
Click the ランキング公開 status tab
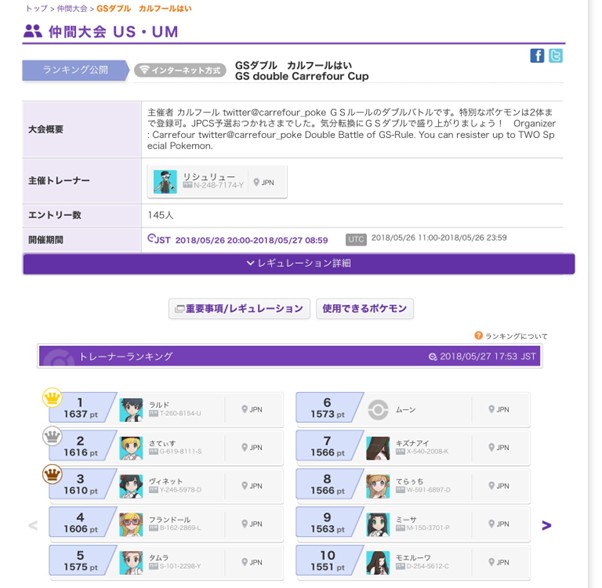[75, 70]
